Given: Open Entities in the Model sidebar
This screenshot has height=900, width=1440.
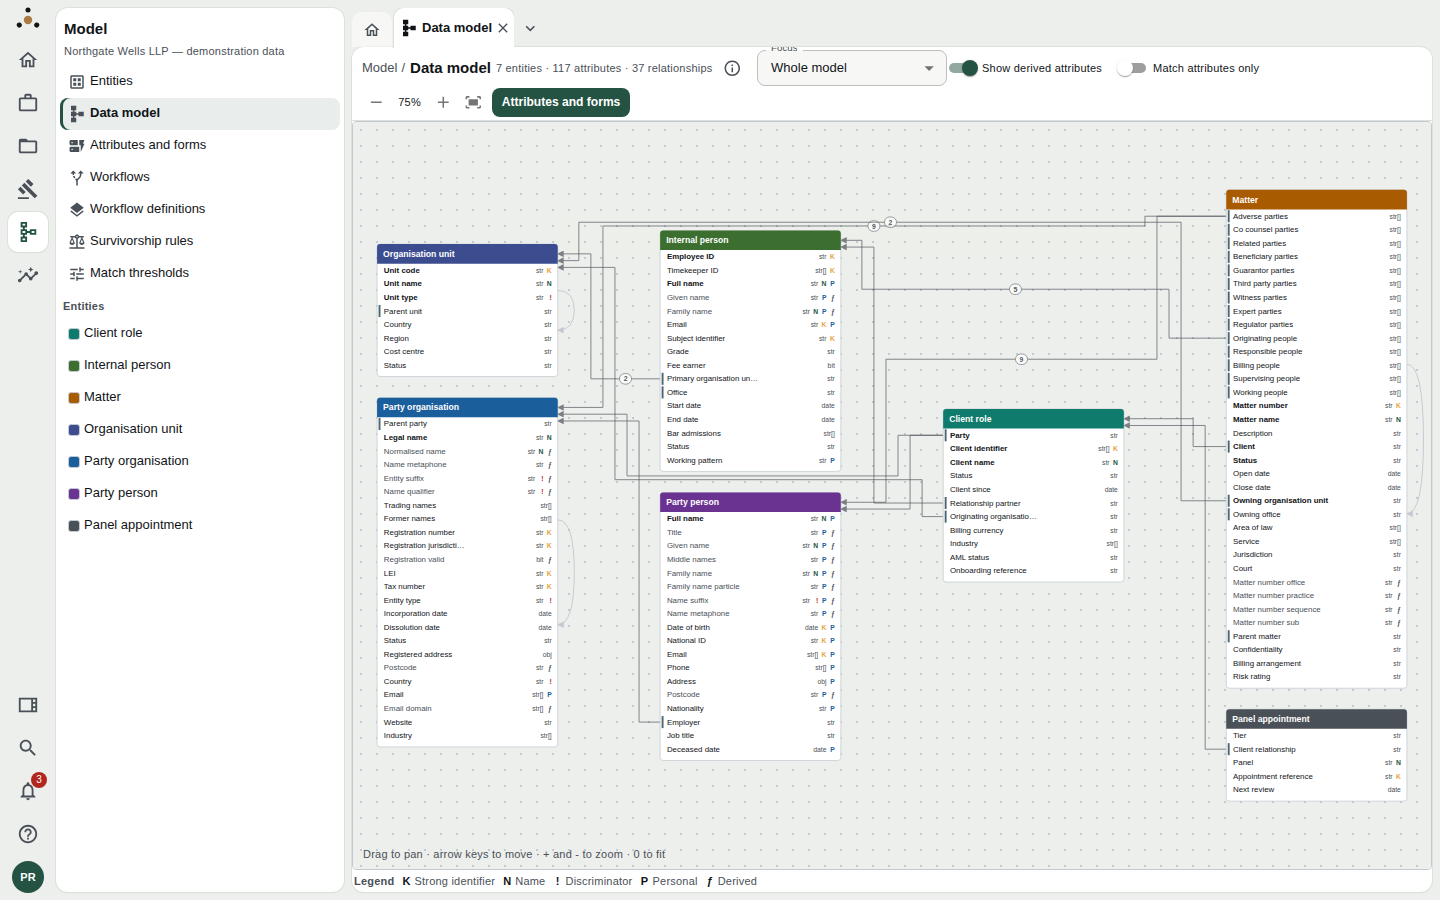Looking at the screenshot, I should pyautogui.click(x=200, y=81).
